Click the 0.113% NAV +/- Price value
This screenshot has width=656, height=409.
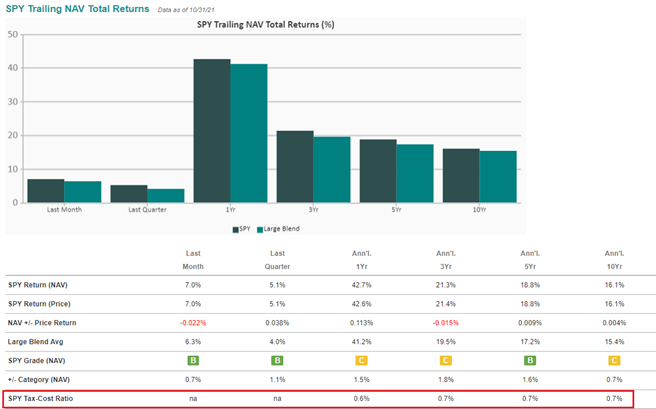click(x=361, y=323)
